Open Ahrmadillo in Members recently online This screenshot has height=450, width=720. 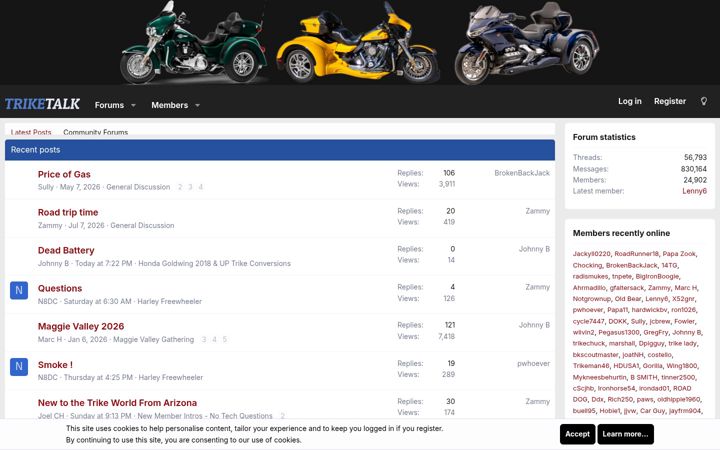pyautogui.click(x=589, y=287)
